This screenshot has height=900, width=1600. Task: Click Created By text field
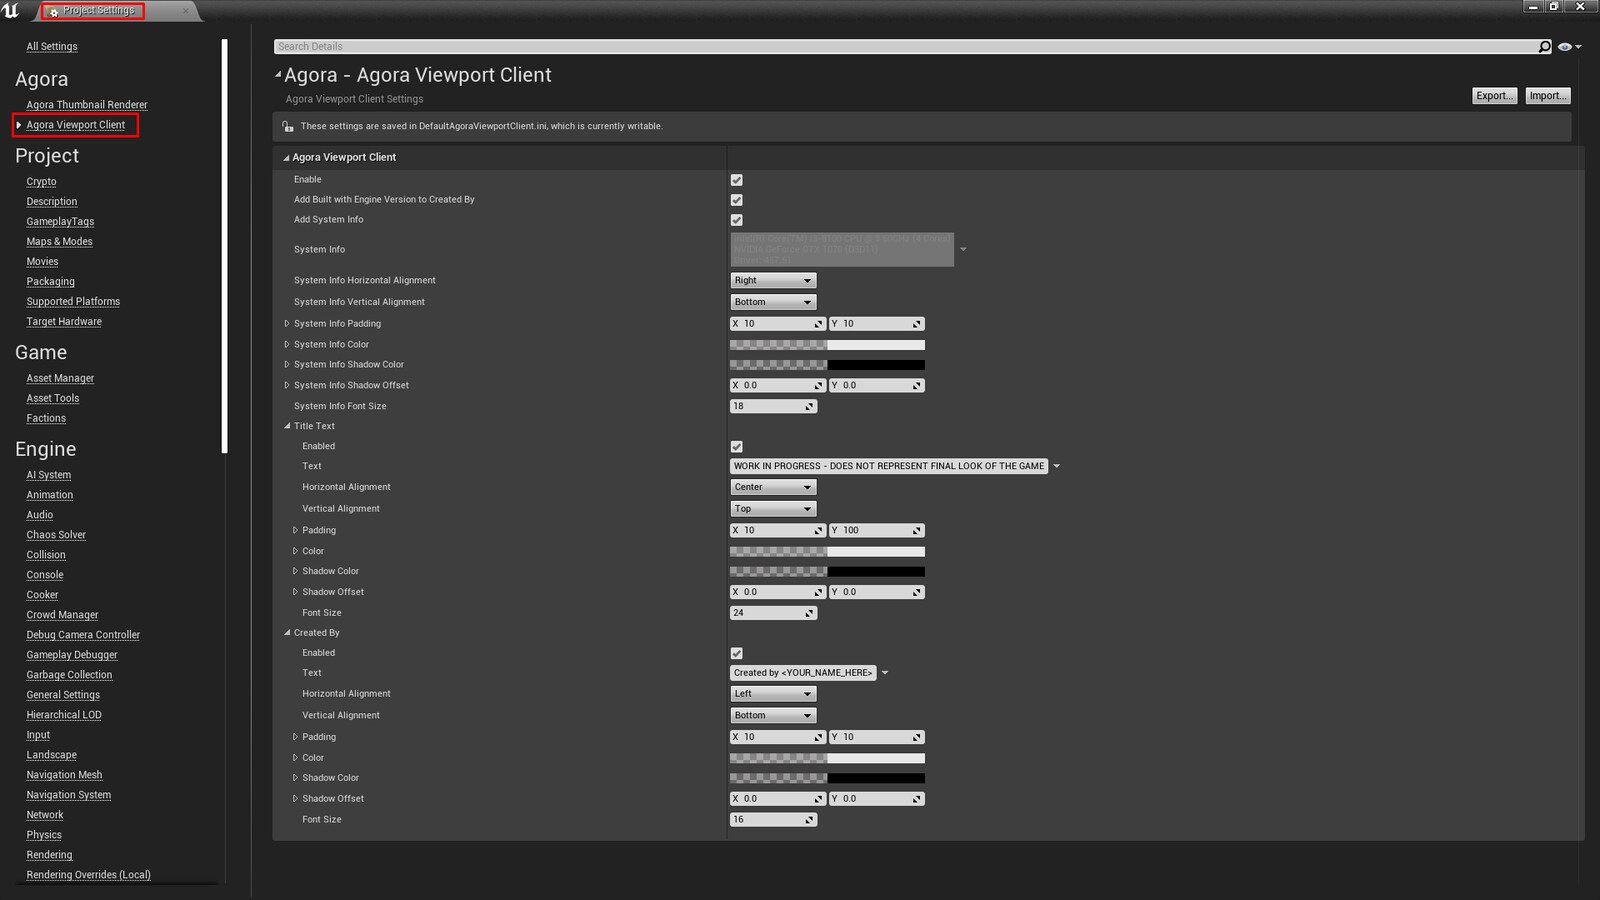tap(803, 673)
